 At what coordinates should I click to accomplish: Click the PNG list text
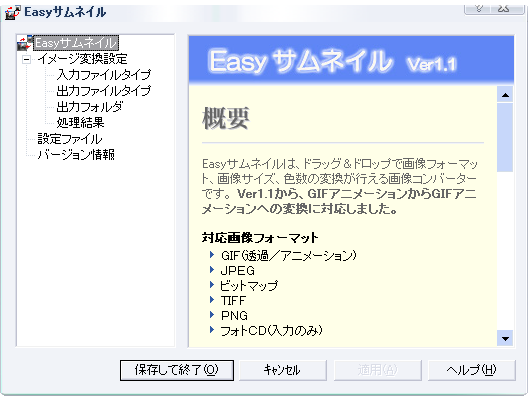(x=234, y=316)
